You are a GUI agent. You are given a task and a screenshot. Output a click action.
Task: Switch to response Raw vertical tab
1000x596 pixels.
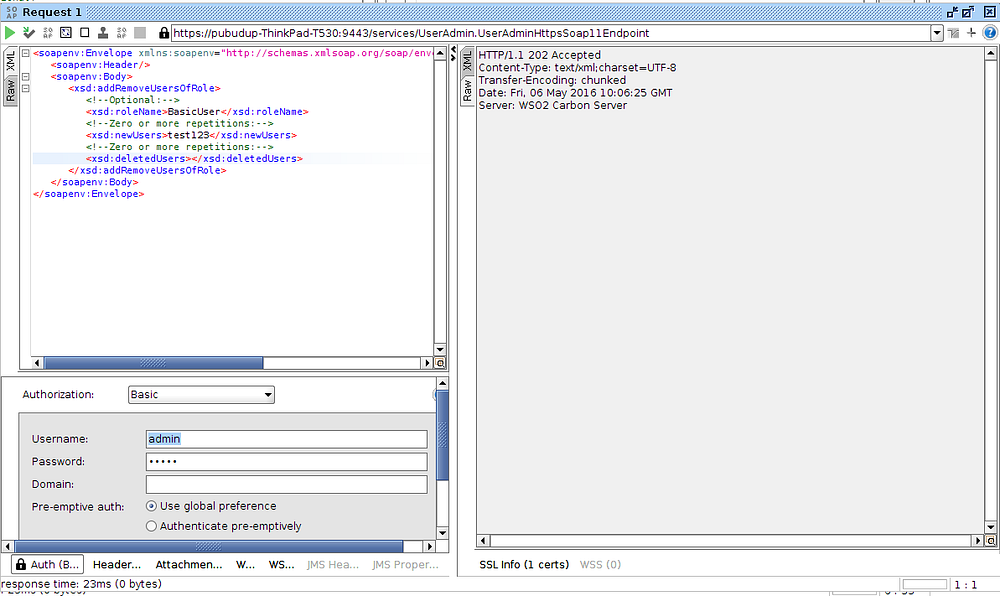point(467,91)
